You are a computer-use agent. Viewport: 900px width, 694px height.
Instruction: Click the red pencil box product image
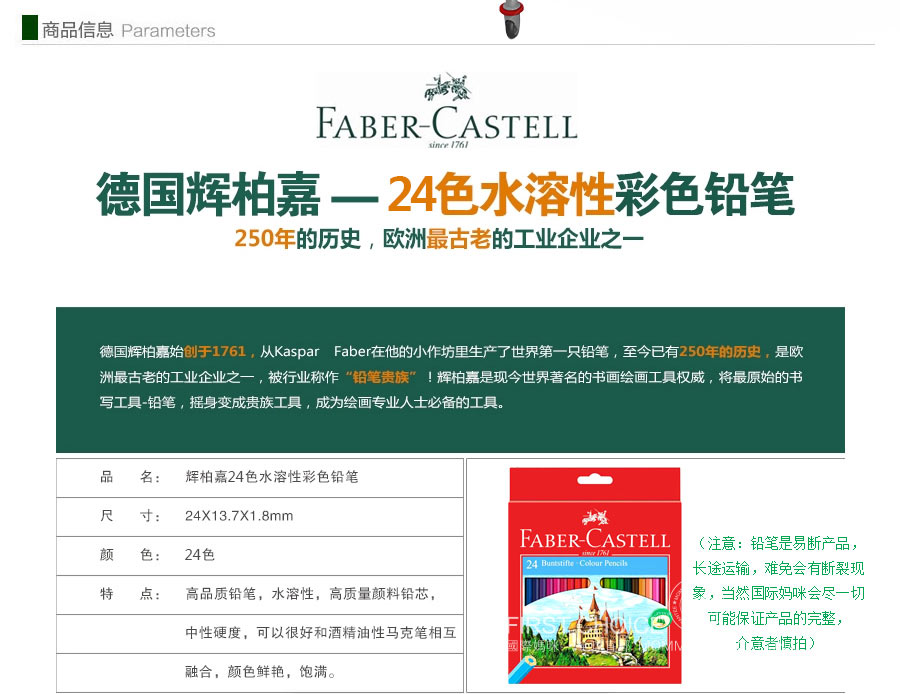(x=595, y=575)
